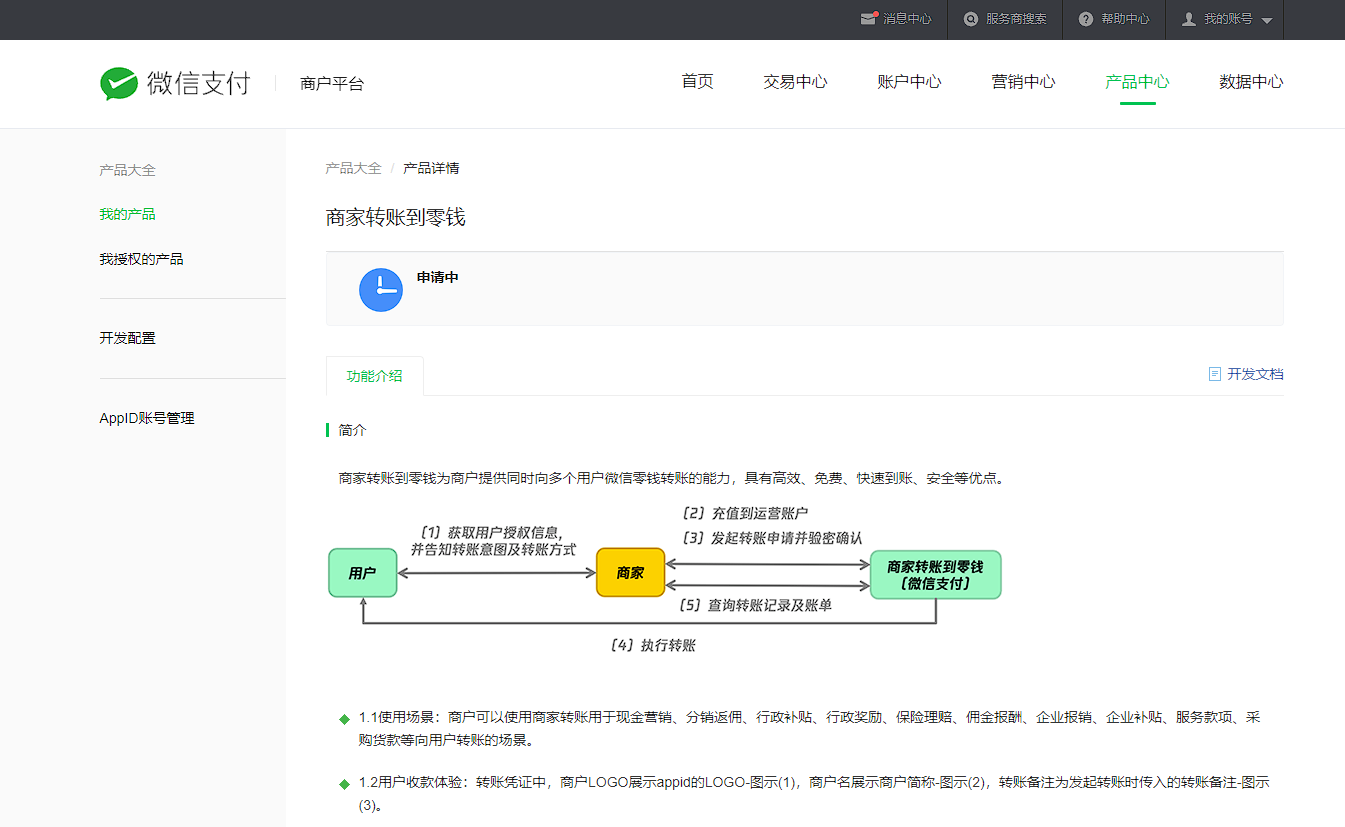Click the 服务商搜索 magnifier icon
The width and height of the screenshot is (1345, 827).
click(970, 19)
